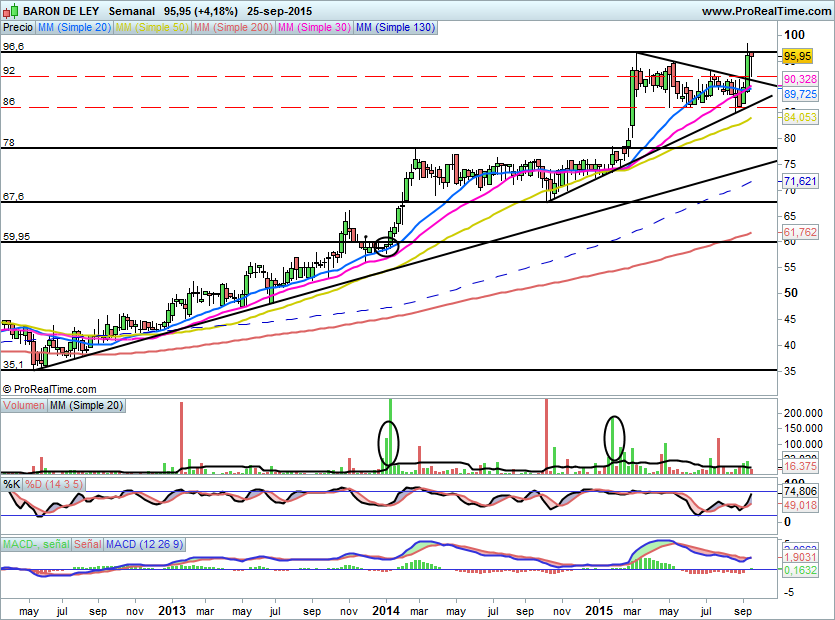The image size is (835, 620).
Task: Select the BARON DE LEY chart title
Action: (61, 11)
